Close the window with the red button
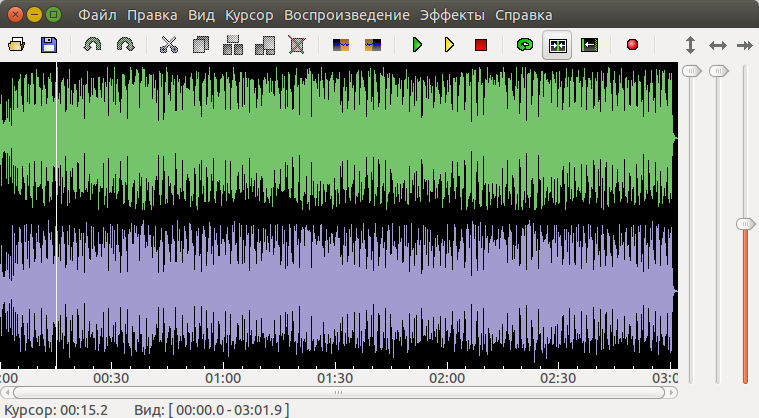Screen dimensions: 759x418 pos(15,15)
